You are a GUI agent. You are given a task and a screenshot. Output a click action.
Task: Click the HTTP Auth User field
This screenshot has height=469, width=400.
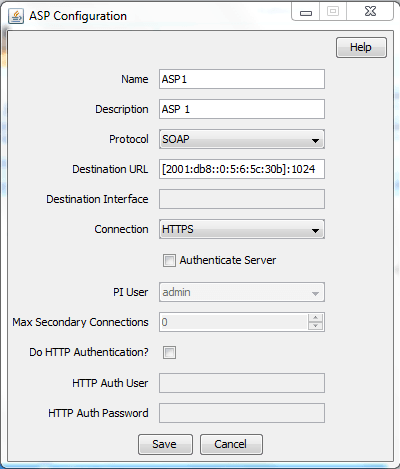click(242, 383)
